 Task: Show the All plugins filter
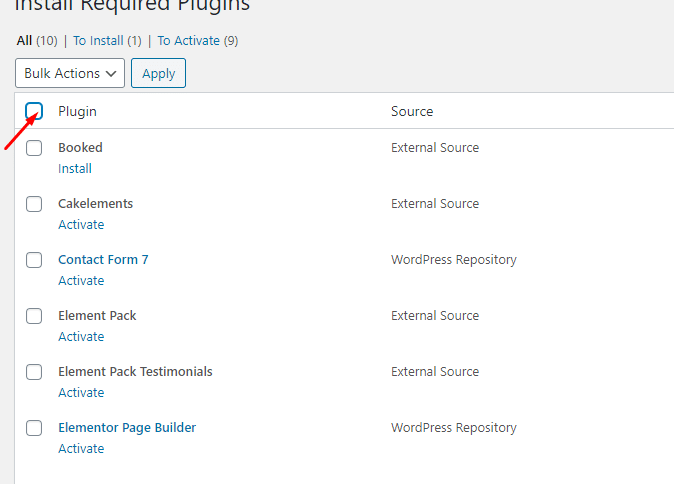tap(25, 41)
